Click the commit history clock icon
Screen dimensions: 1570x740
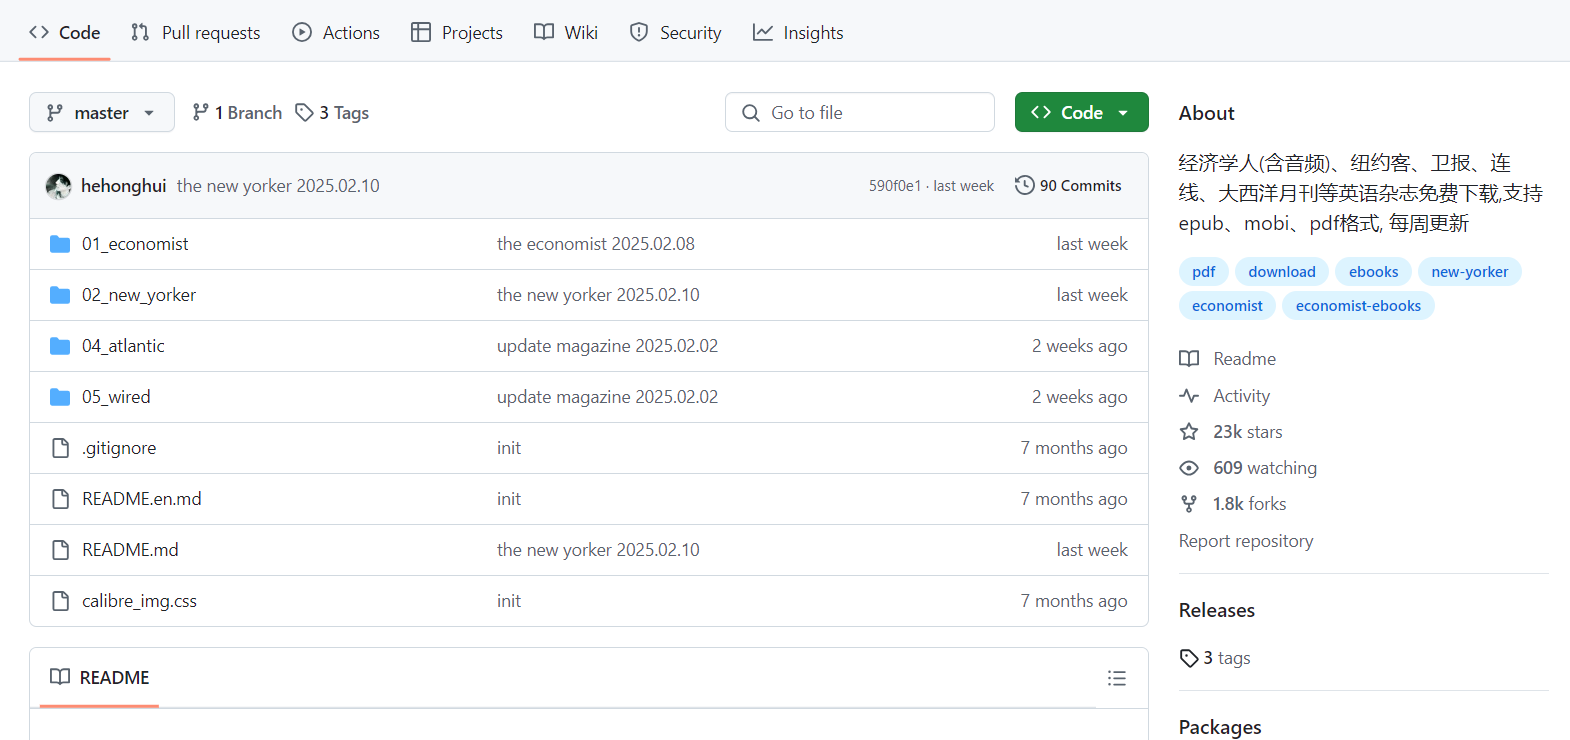pyautogui.click(x=1024, y=186)
